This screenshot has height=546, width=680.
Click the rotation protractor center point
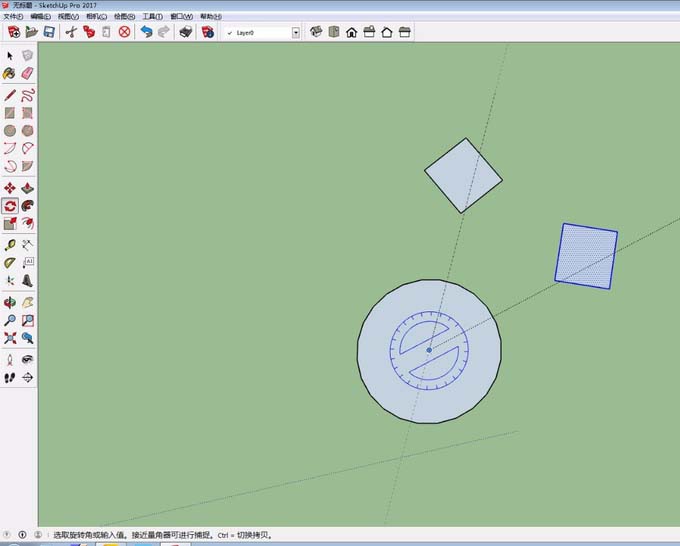(429, 350)
